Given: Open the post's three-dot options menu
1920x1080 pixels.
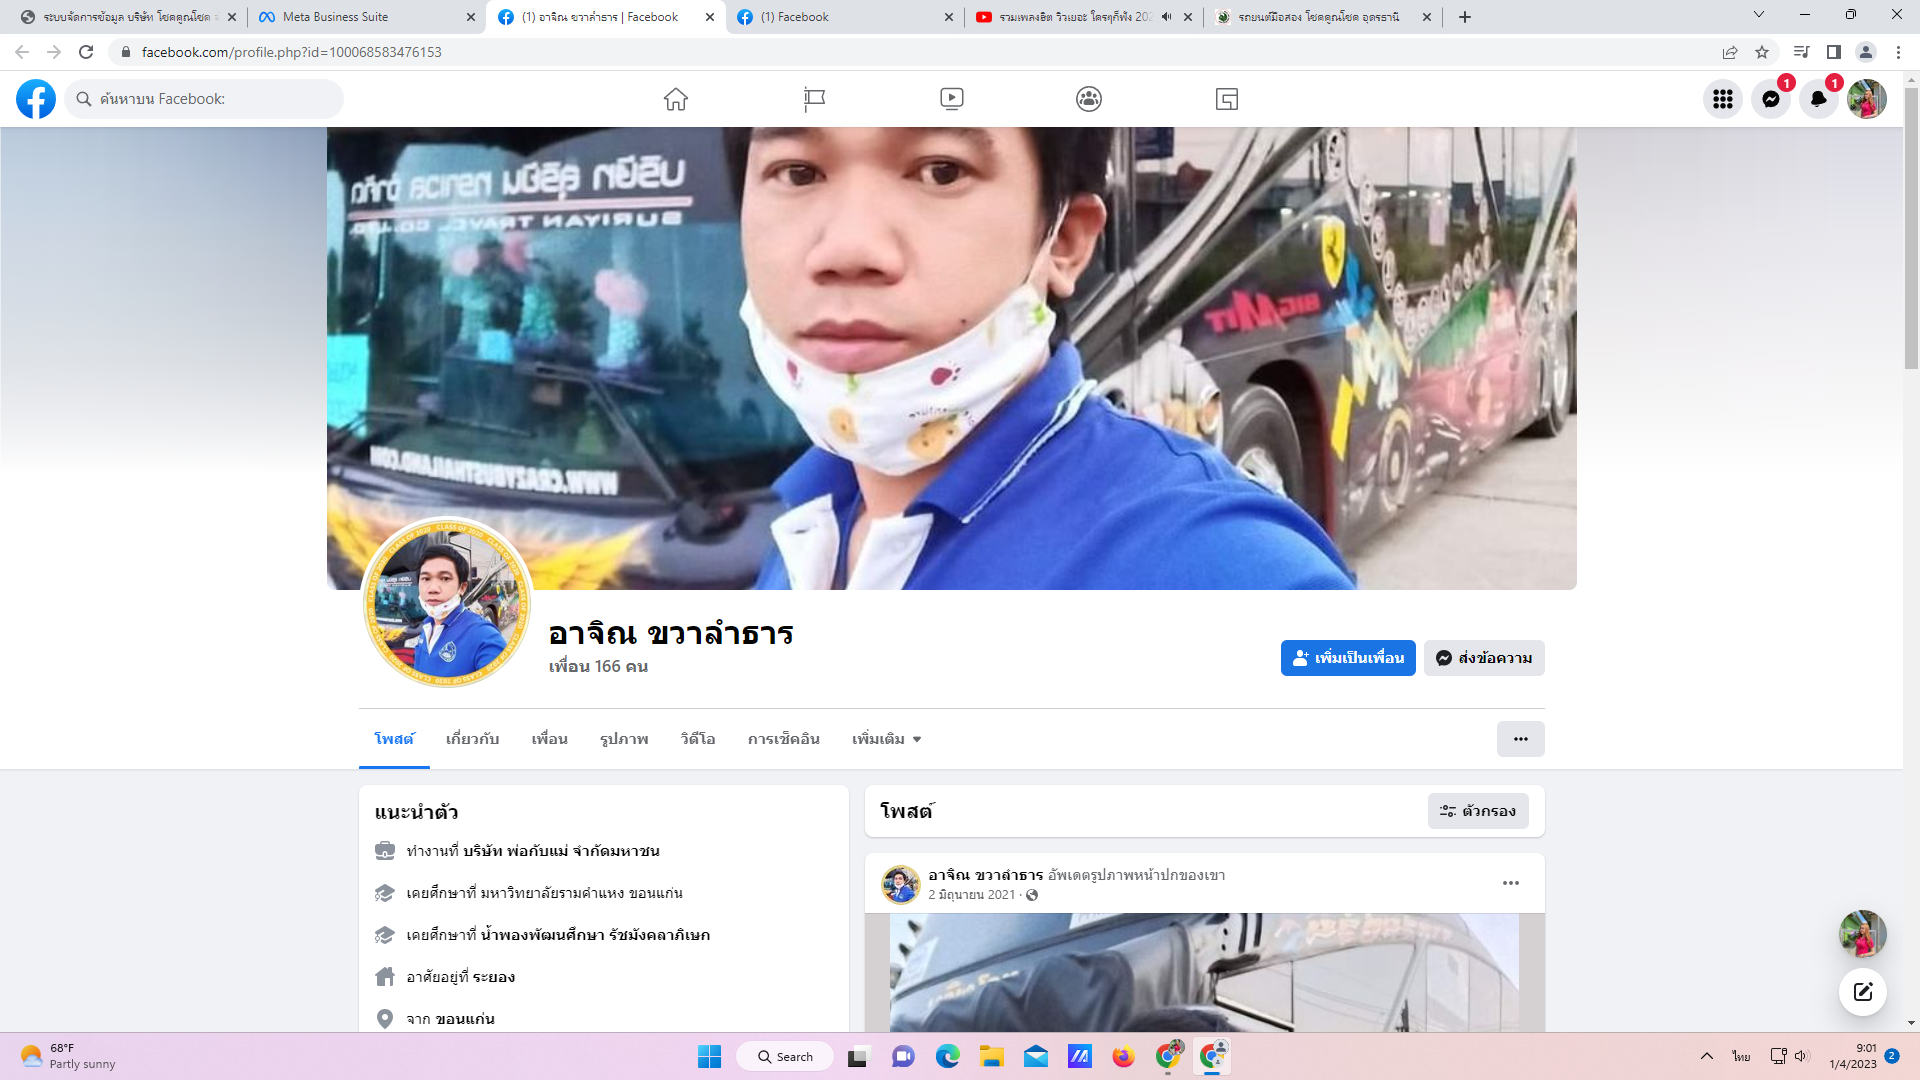Looking at the screenshot, I should (1510, 883).
